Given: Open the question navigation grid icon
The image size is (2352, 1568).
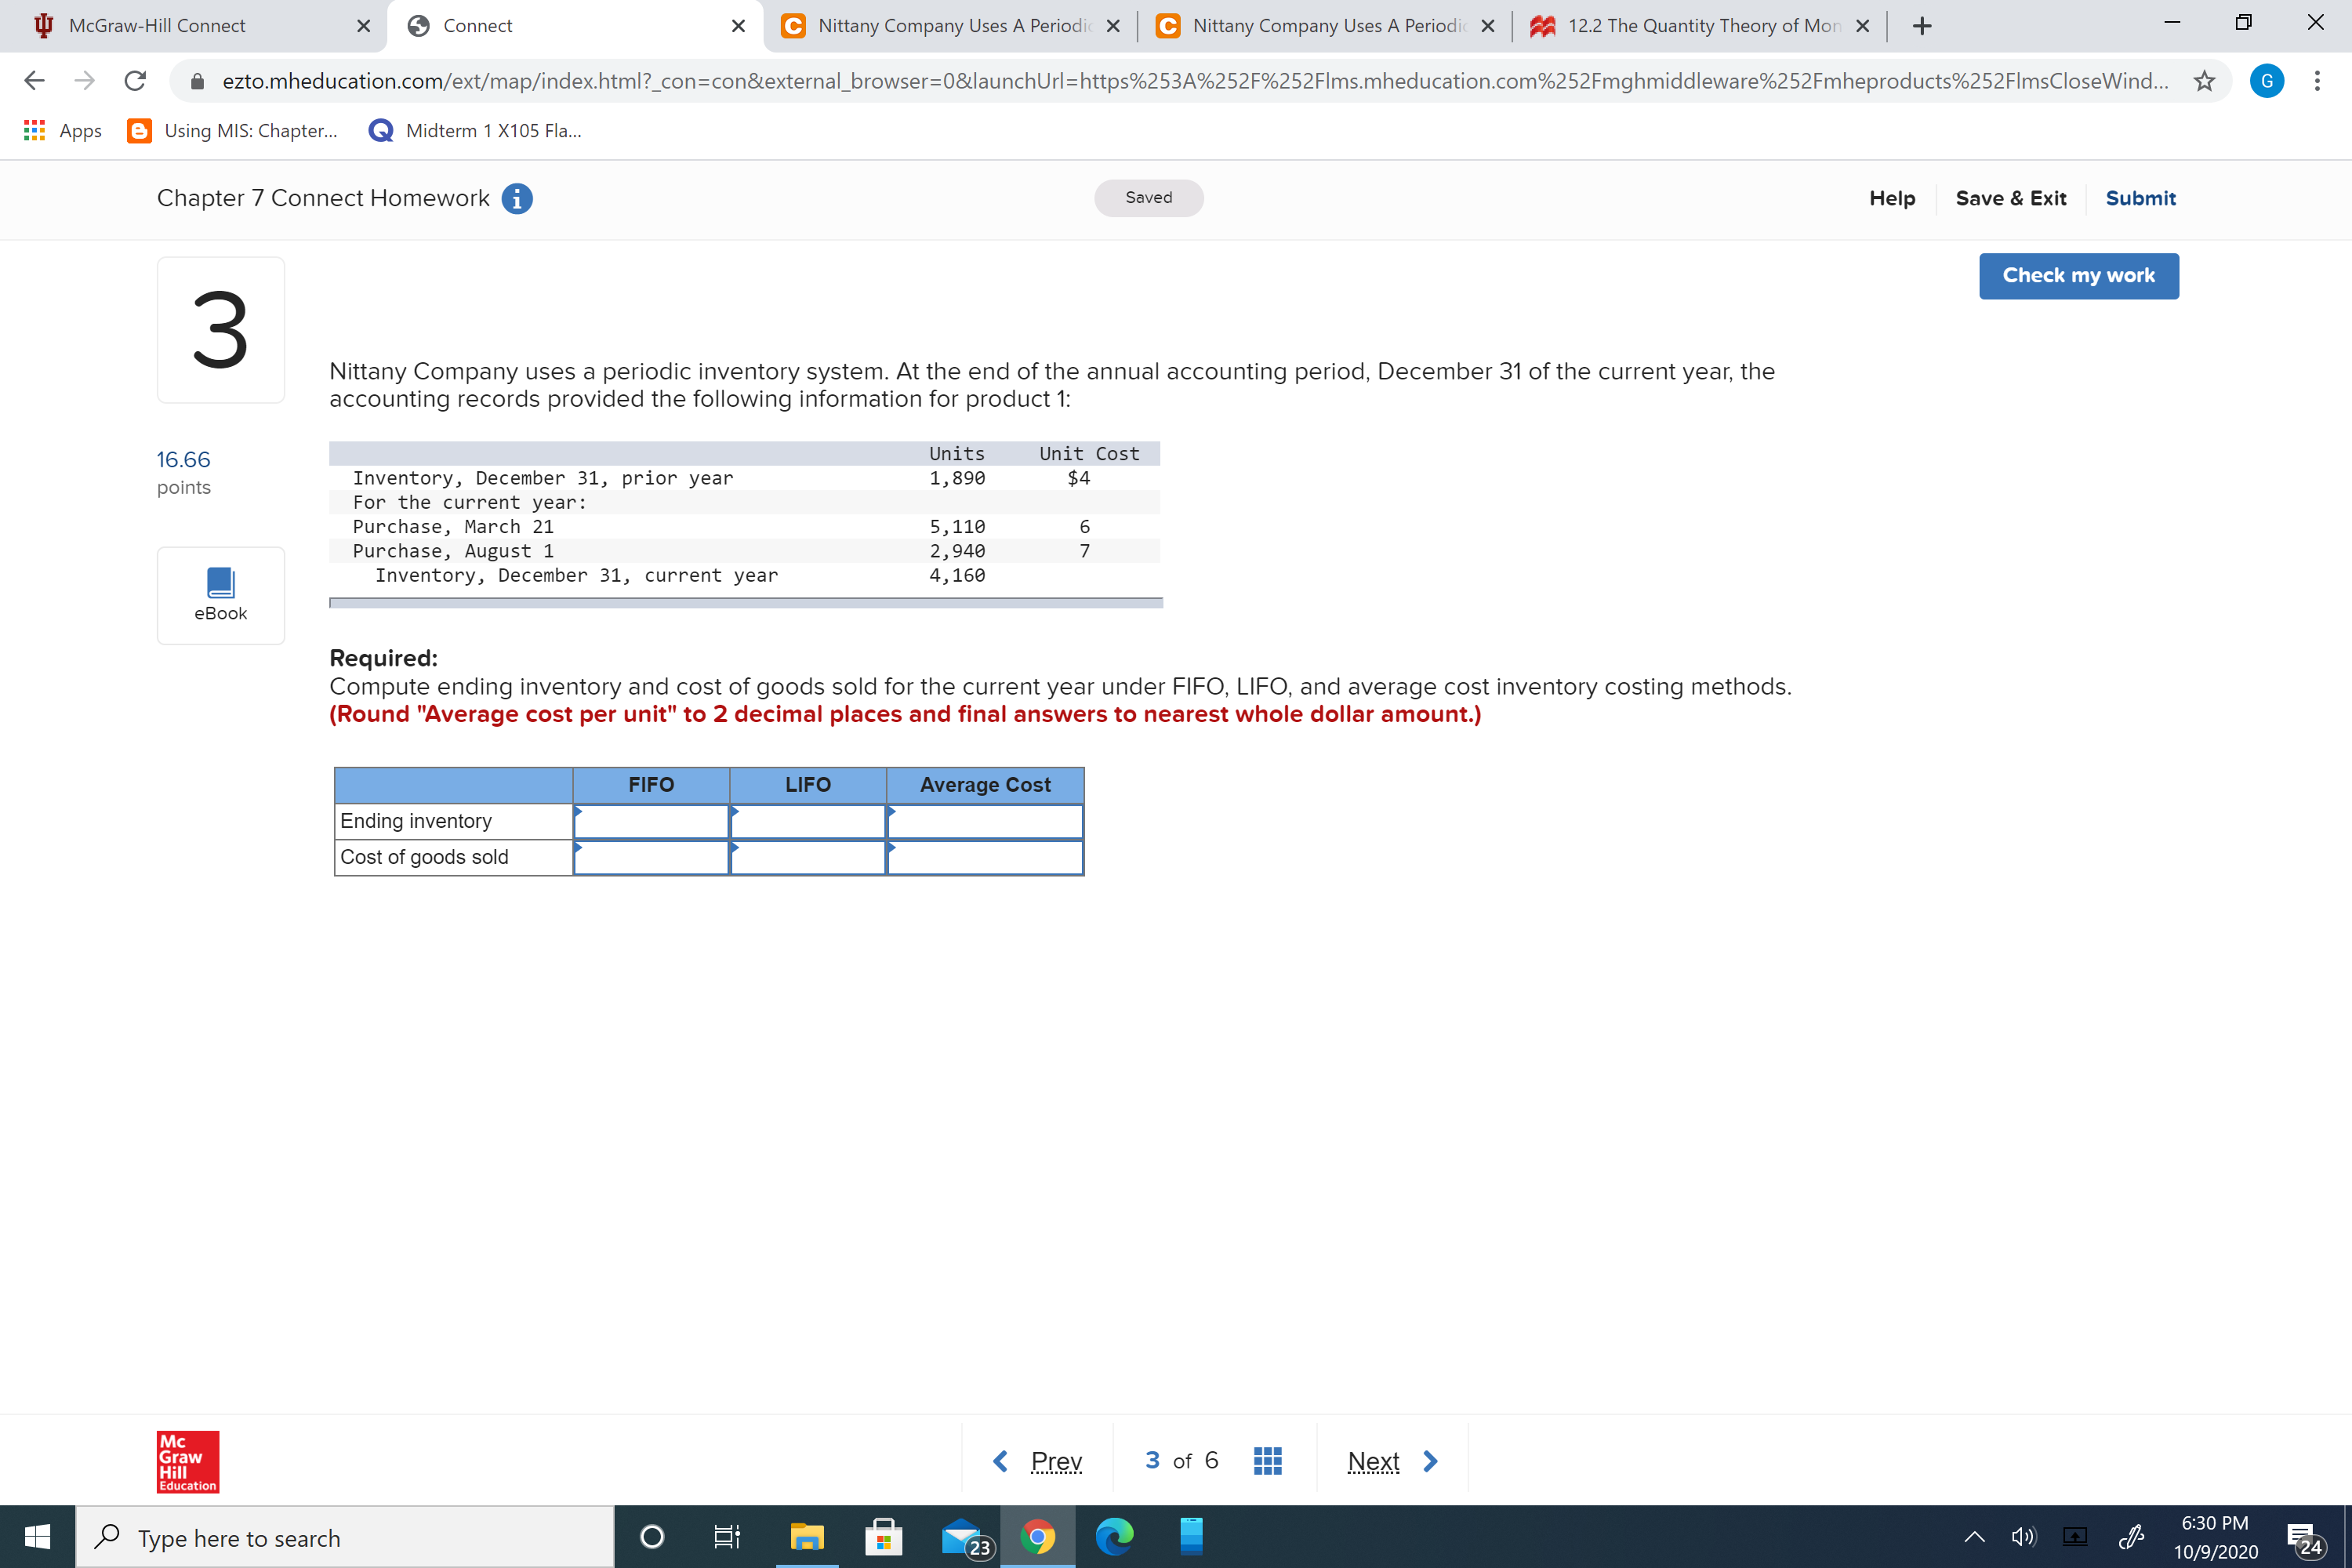Looking at the screenshot, I should point(1267,1460).
